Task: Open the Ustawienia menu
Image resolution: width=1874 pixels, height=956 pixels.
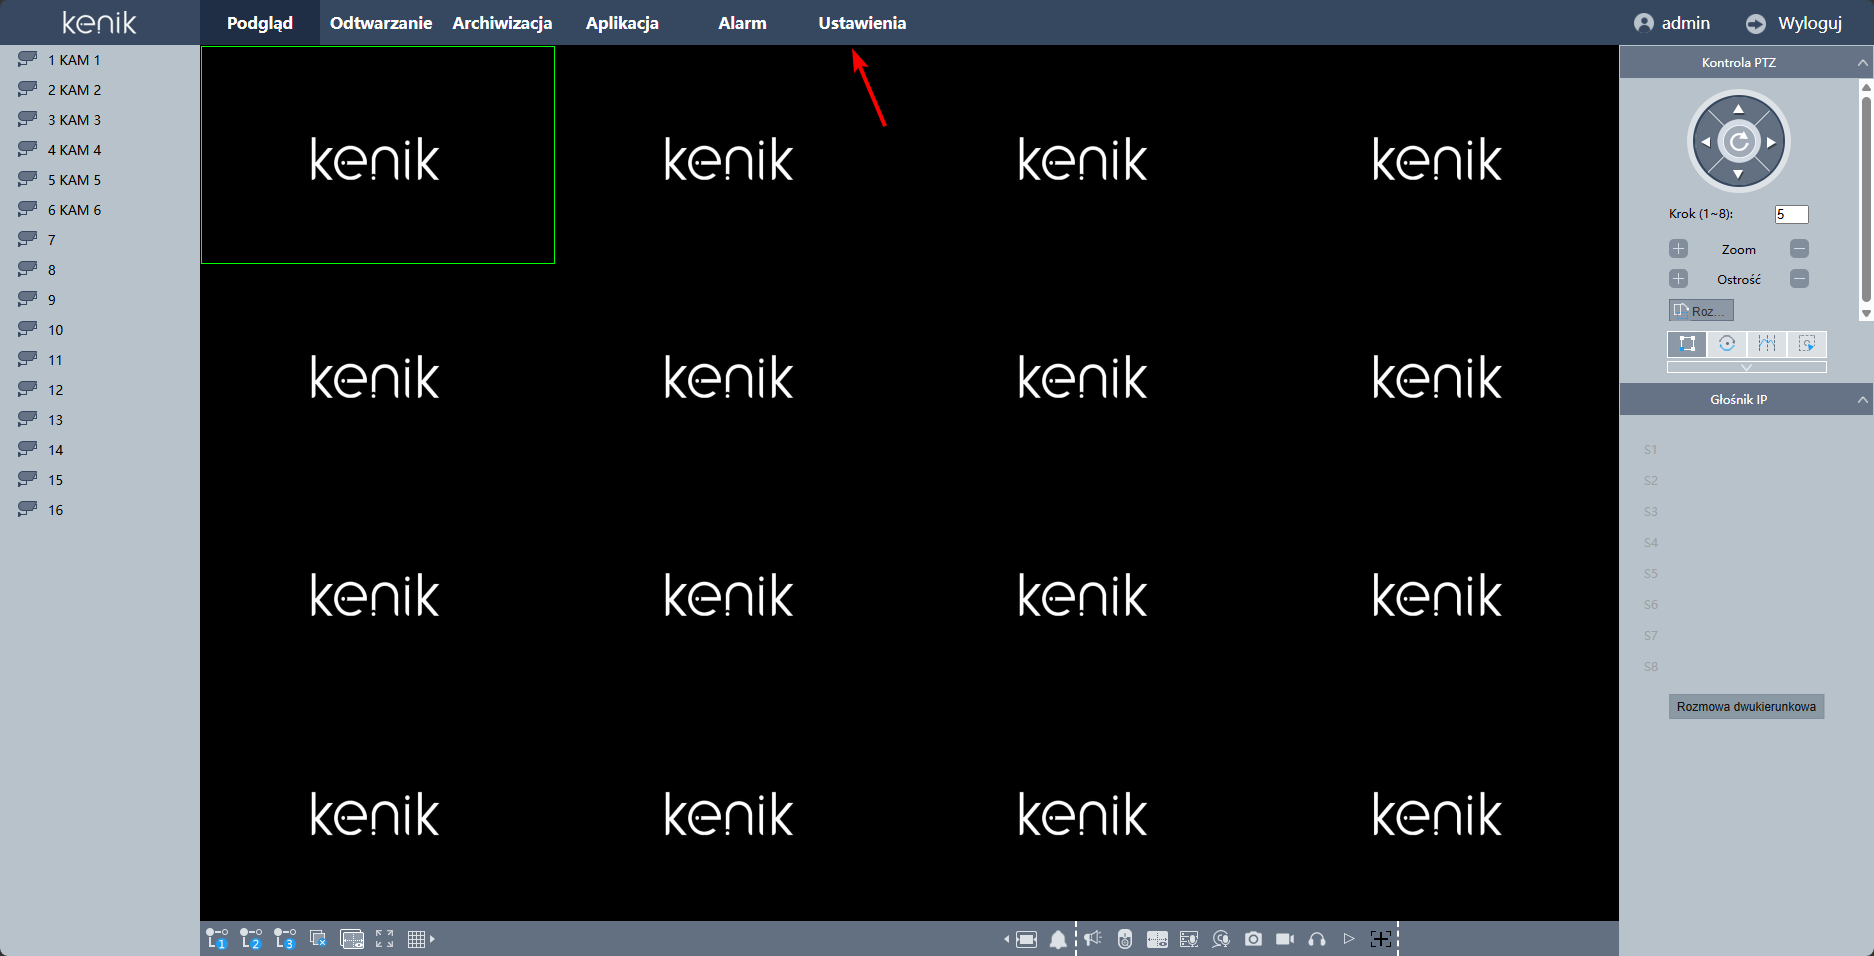Action: 862,23
